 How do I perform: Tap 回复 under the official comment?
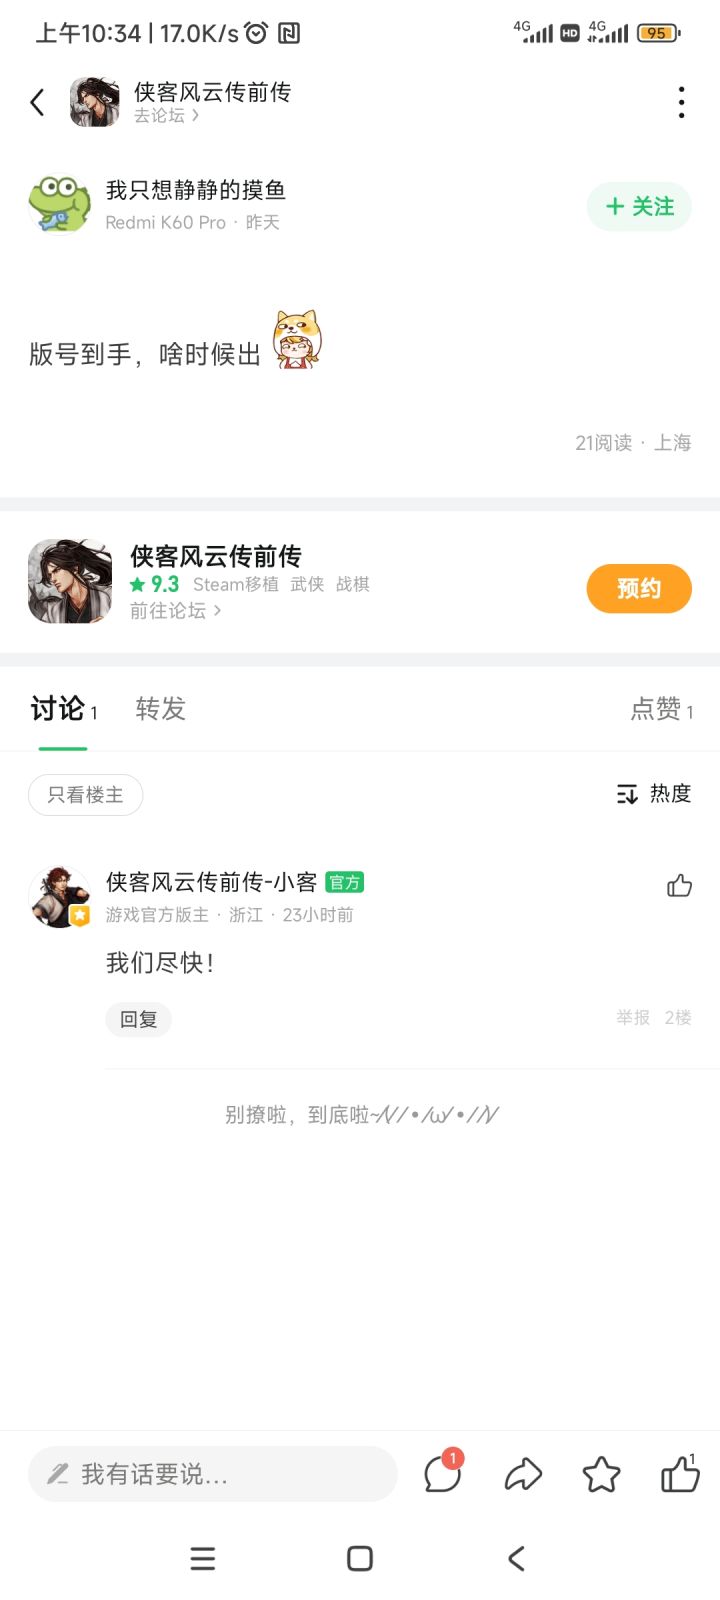click(139, 1019)
